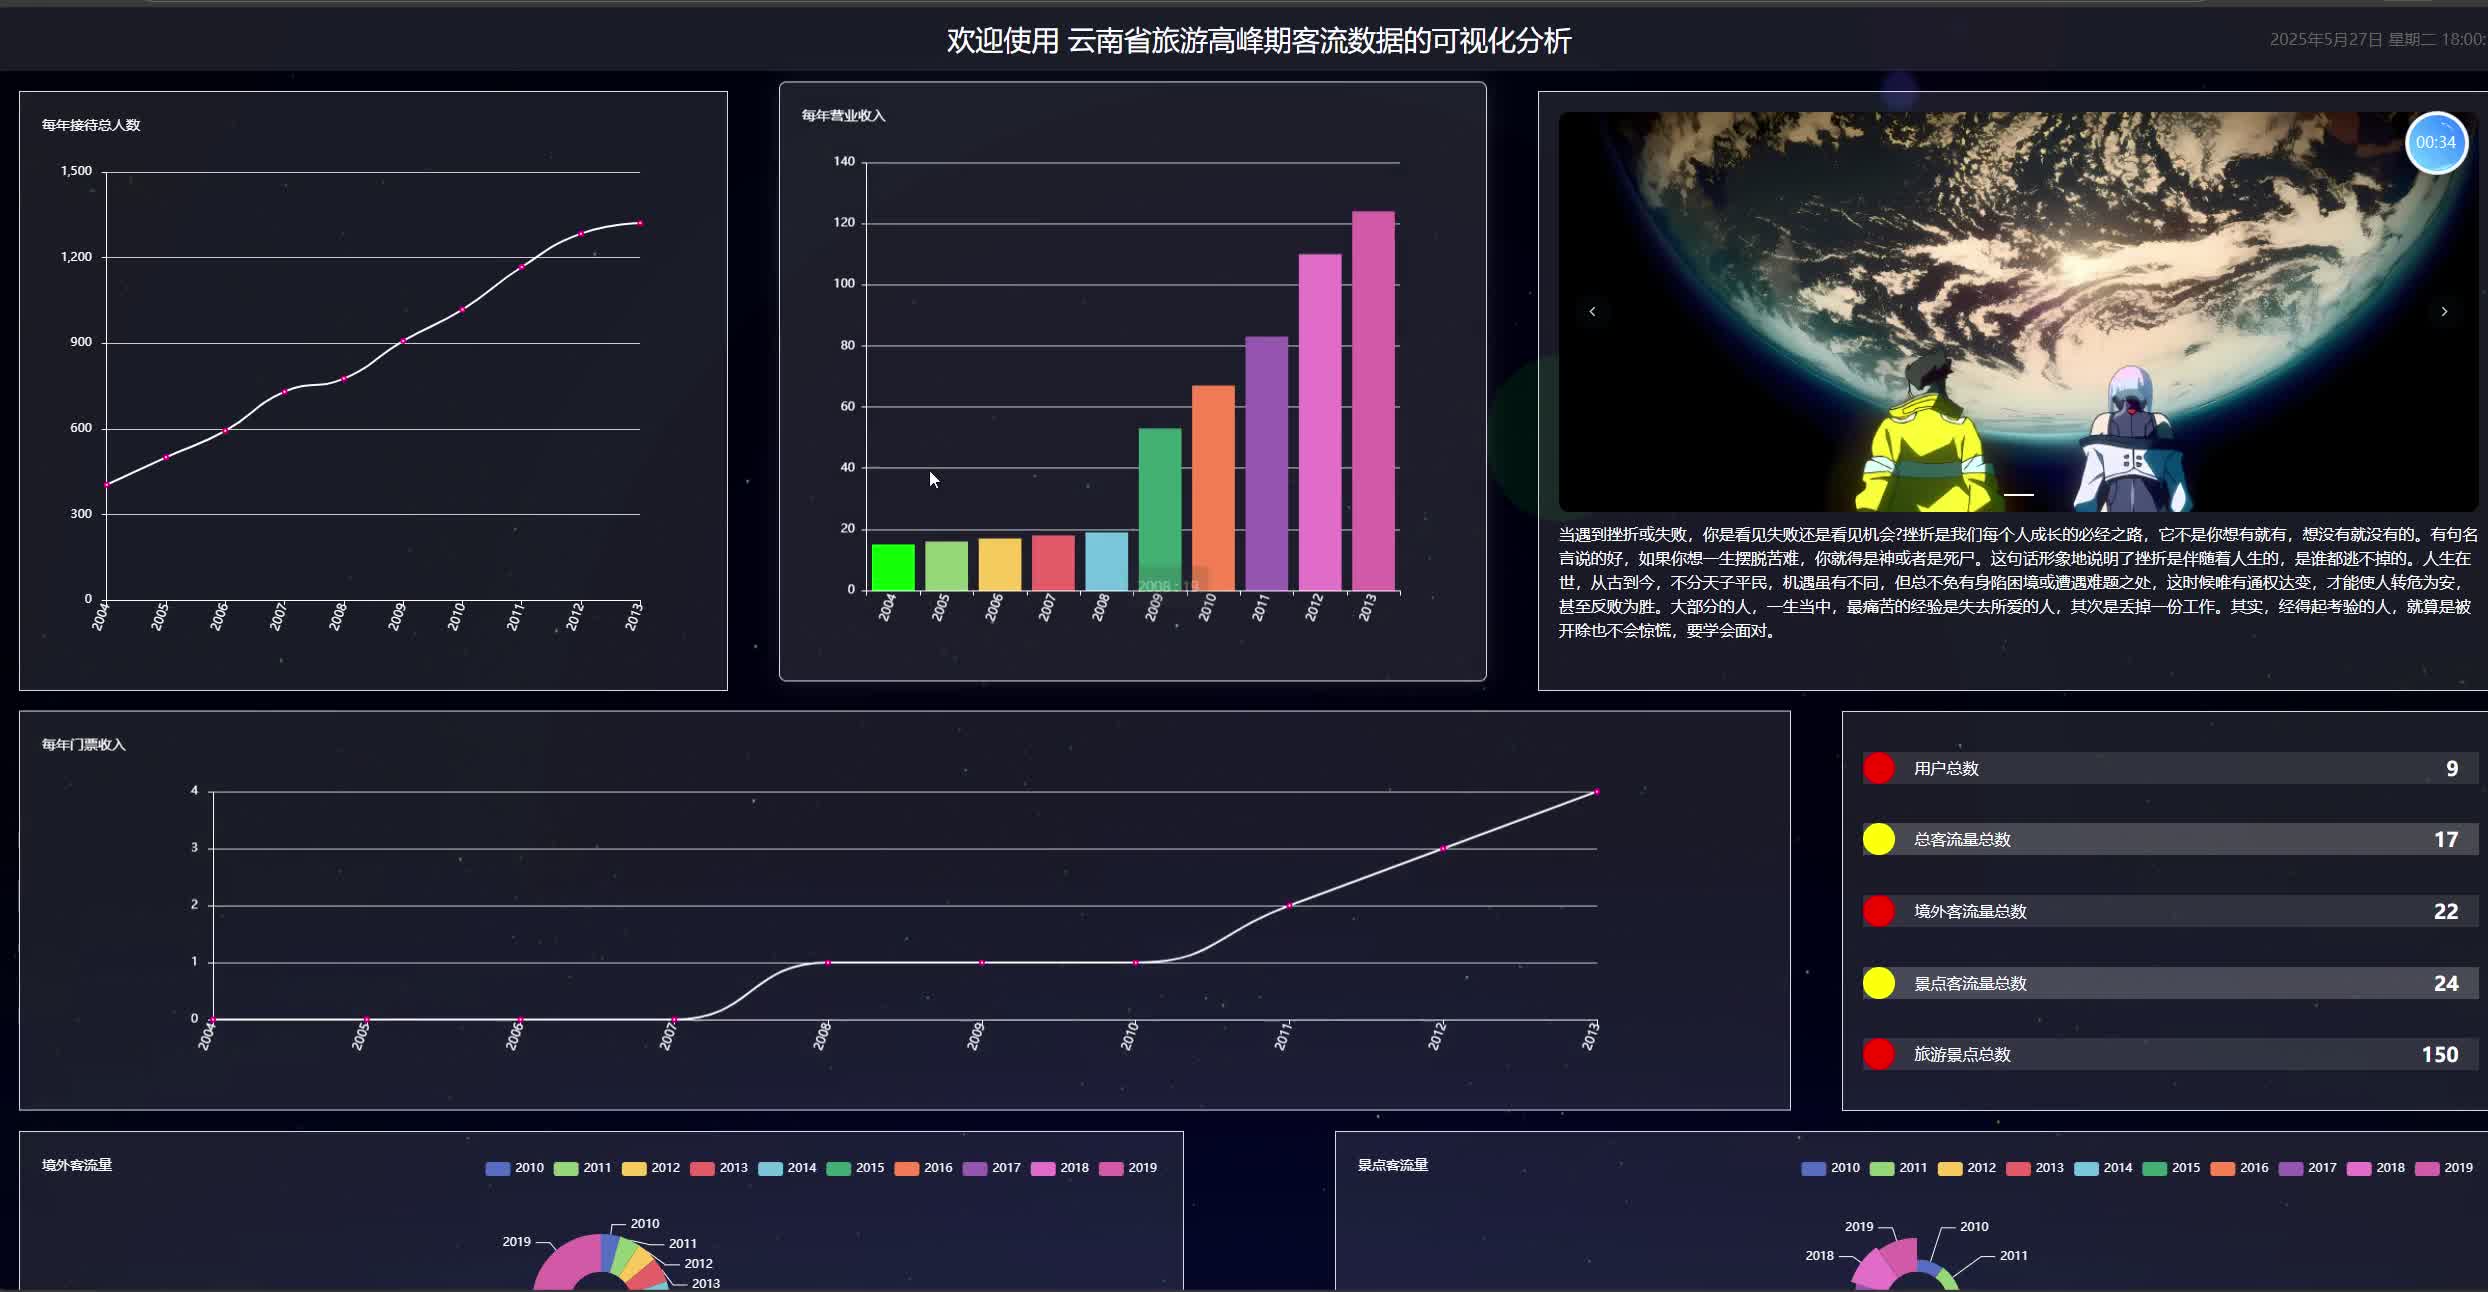Click the carousel previous arrow
The height and width of the screenshot is (1292, 2488).
(1592, 312)
